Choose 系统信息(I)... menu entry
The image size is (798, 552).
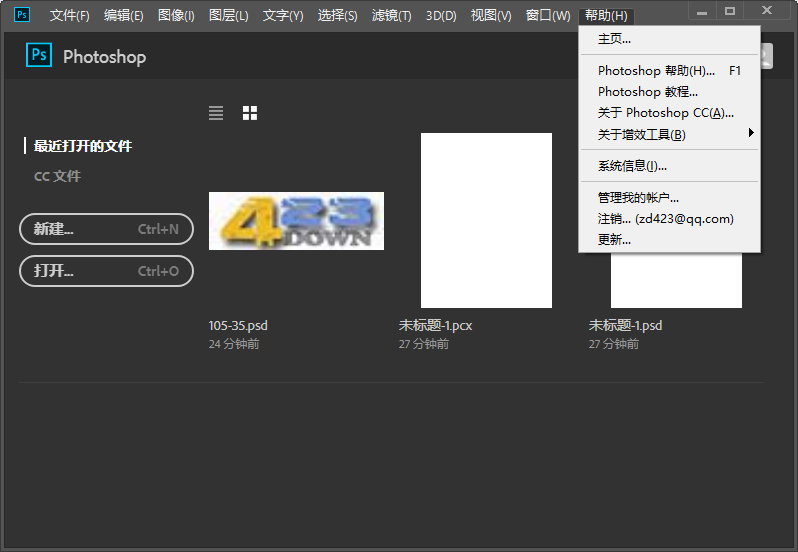coord(669,166)
